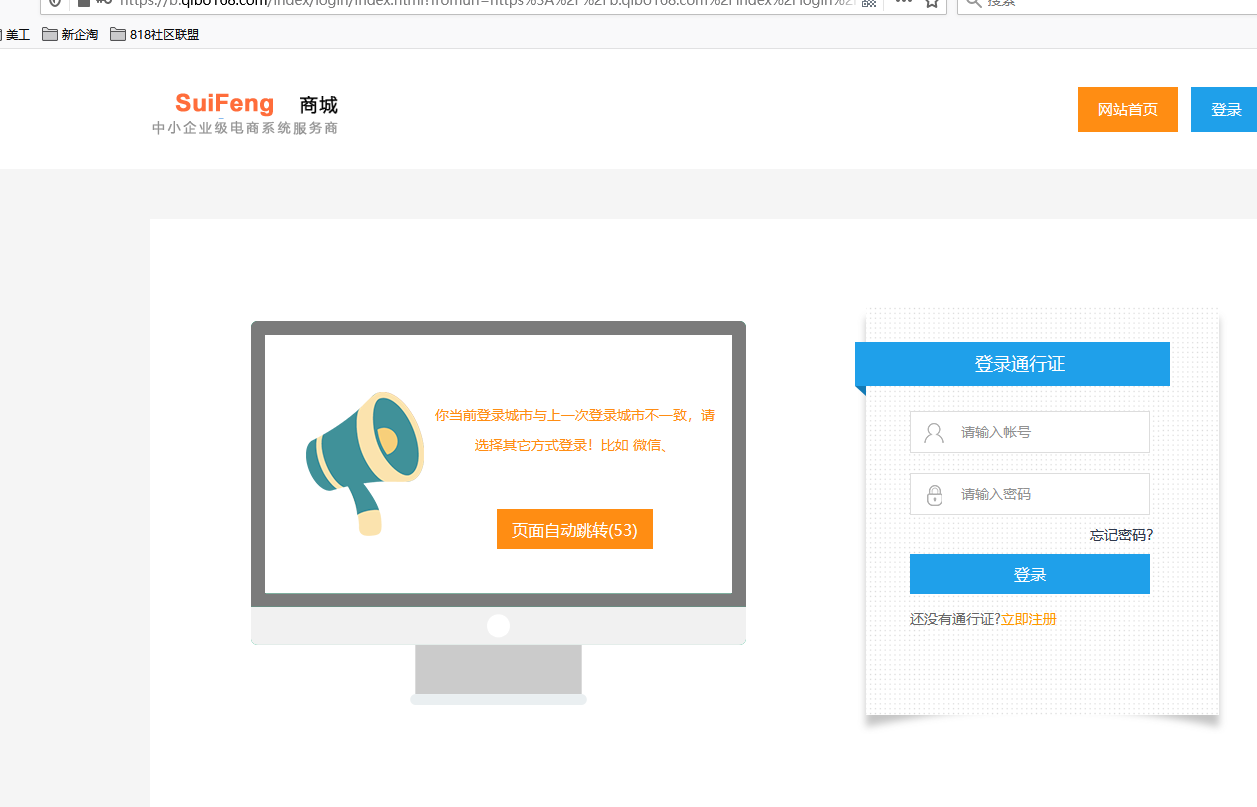Click the SuiFeng 商城 logo
The height and width of the screenshot is (807, 1257).
(x=245, y=114)
